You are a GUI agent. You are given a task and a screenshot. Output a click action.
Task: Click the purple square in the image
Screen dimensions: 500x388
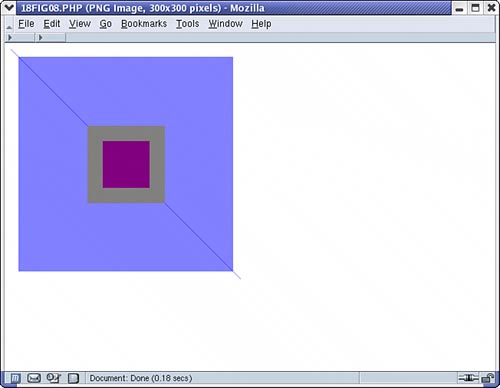[126, 164]
